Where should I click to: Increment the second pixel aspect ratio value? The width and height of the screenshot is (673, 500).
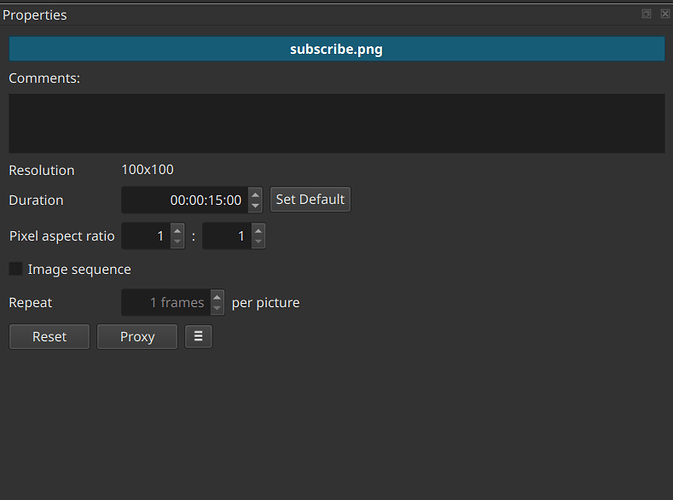(258, 231)
